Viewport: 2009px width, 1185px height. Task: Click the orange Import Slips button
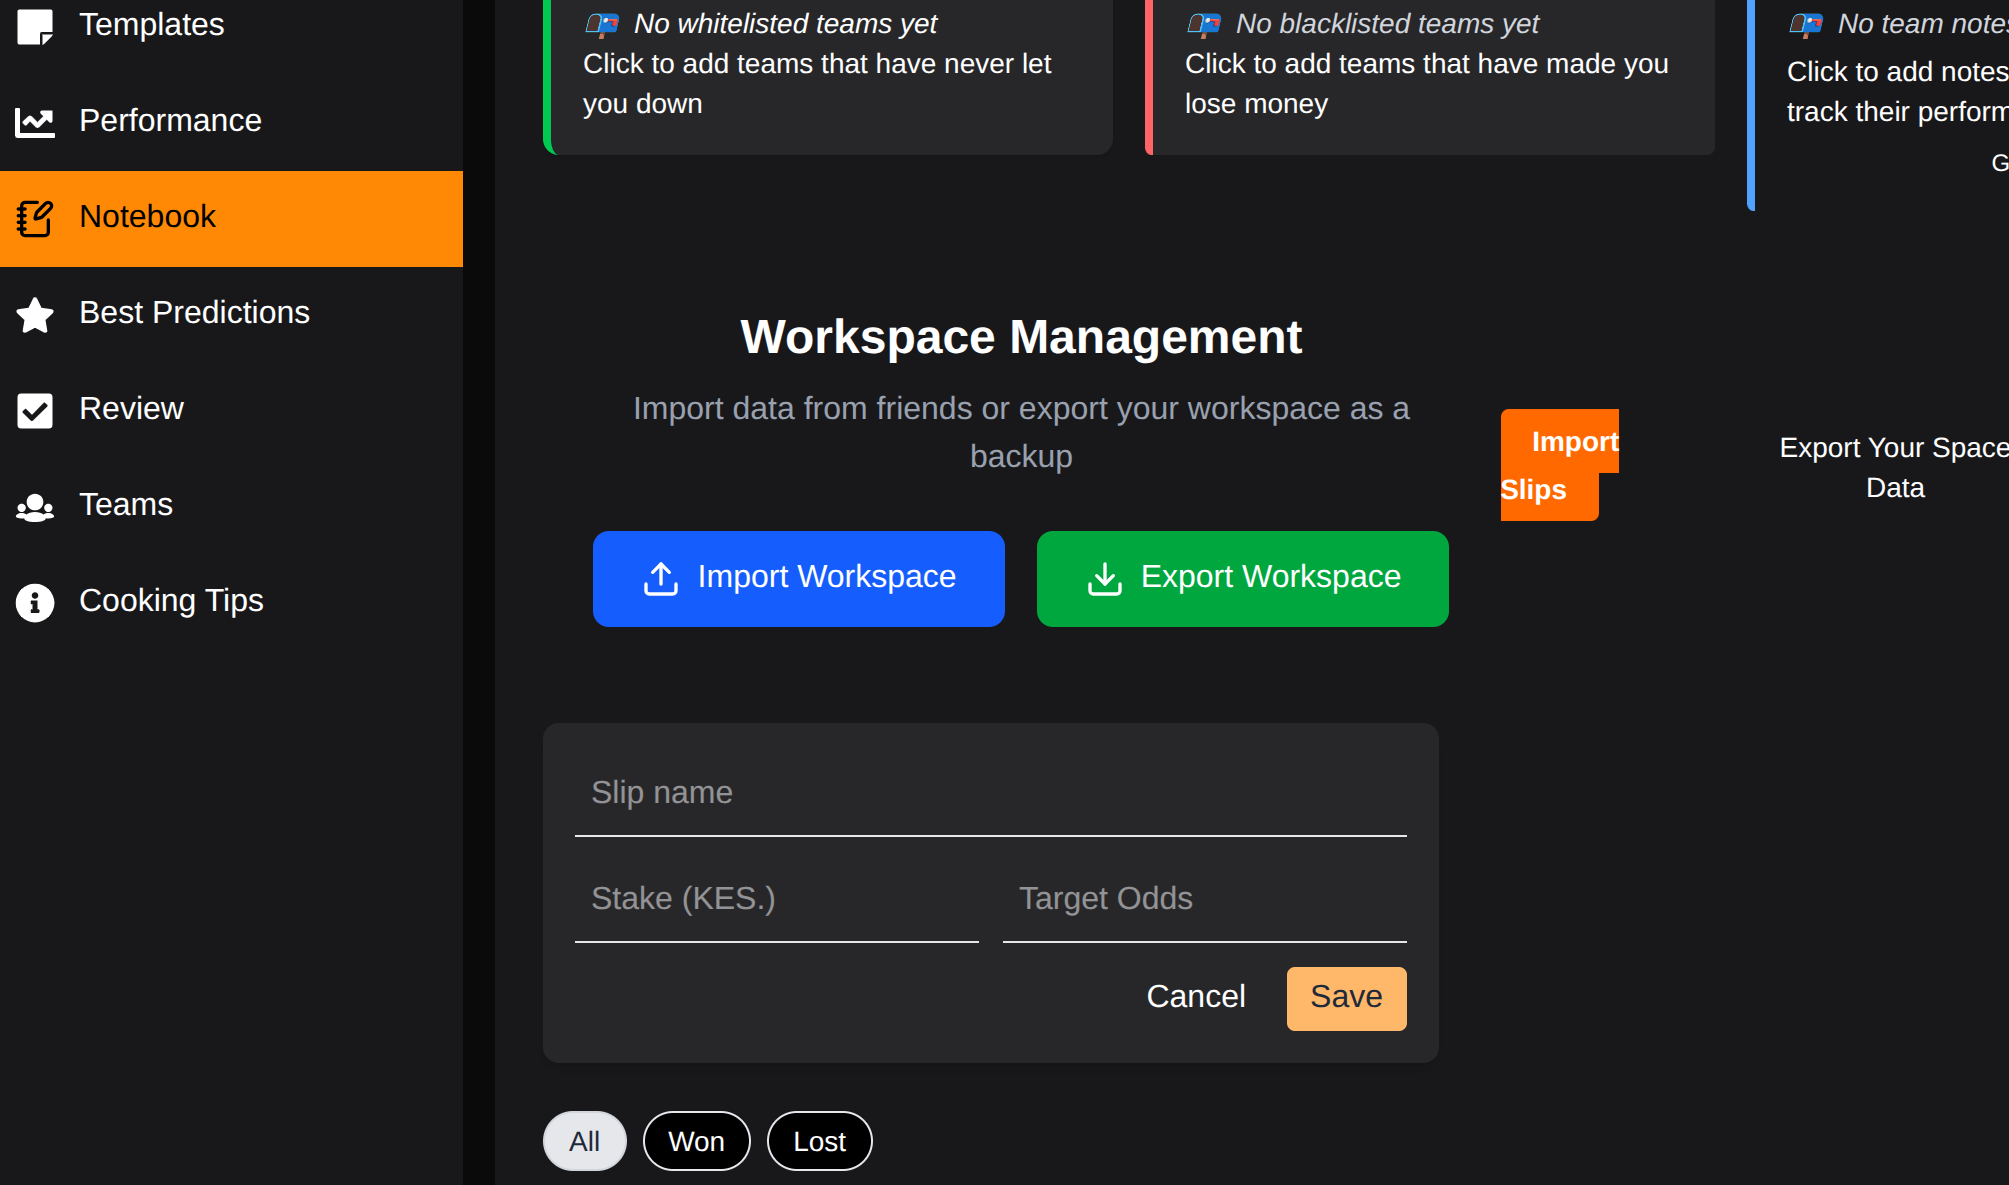pos(1549,465)
